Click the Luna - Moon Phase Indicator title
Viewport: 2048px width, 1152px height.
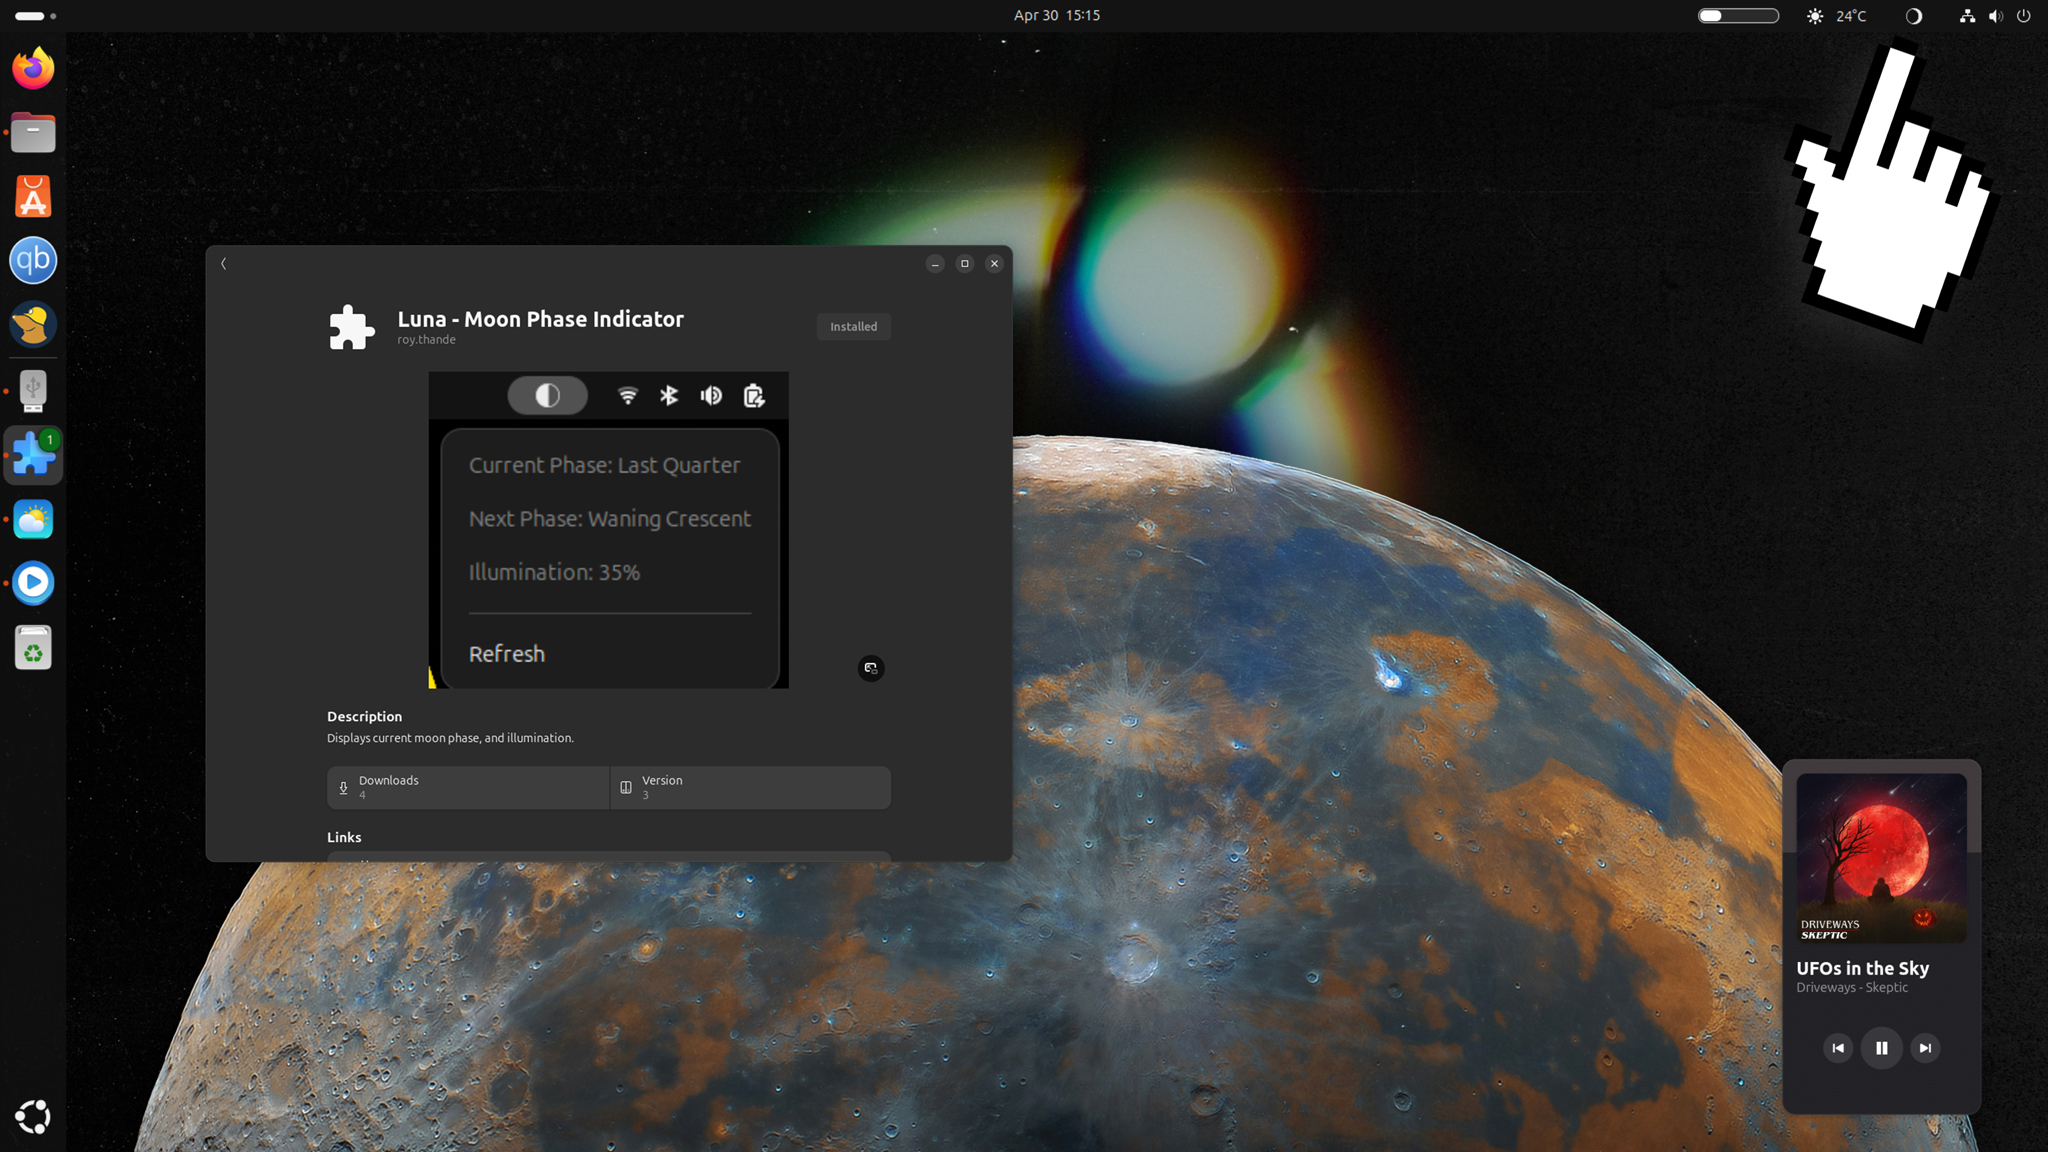click(540, 319)
